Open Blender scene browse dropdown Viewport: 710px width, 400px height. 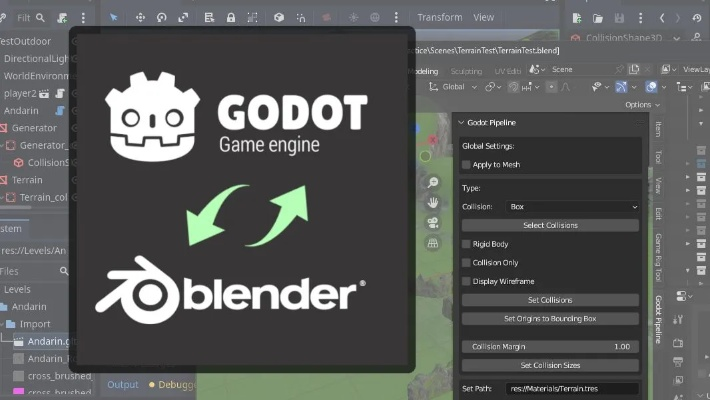[537, 69]
